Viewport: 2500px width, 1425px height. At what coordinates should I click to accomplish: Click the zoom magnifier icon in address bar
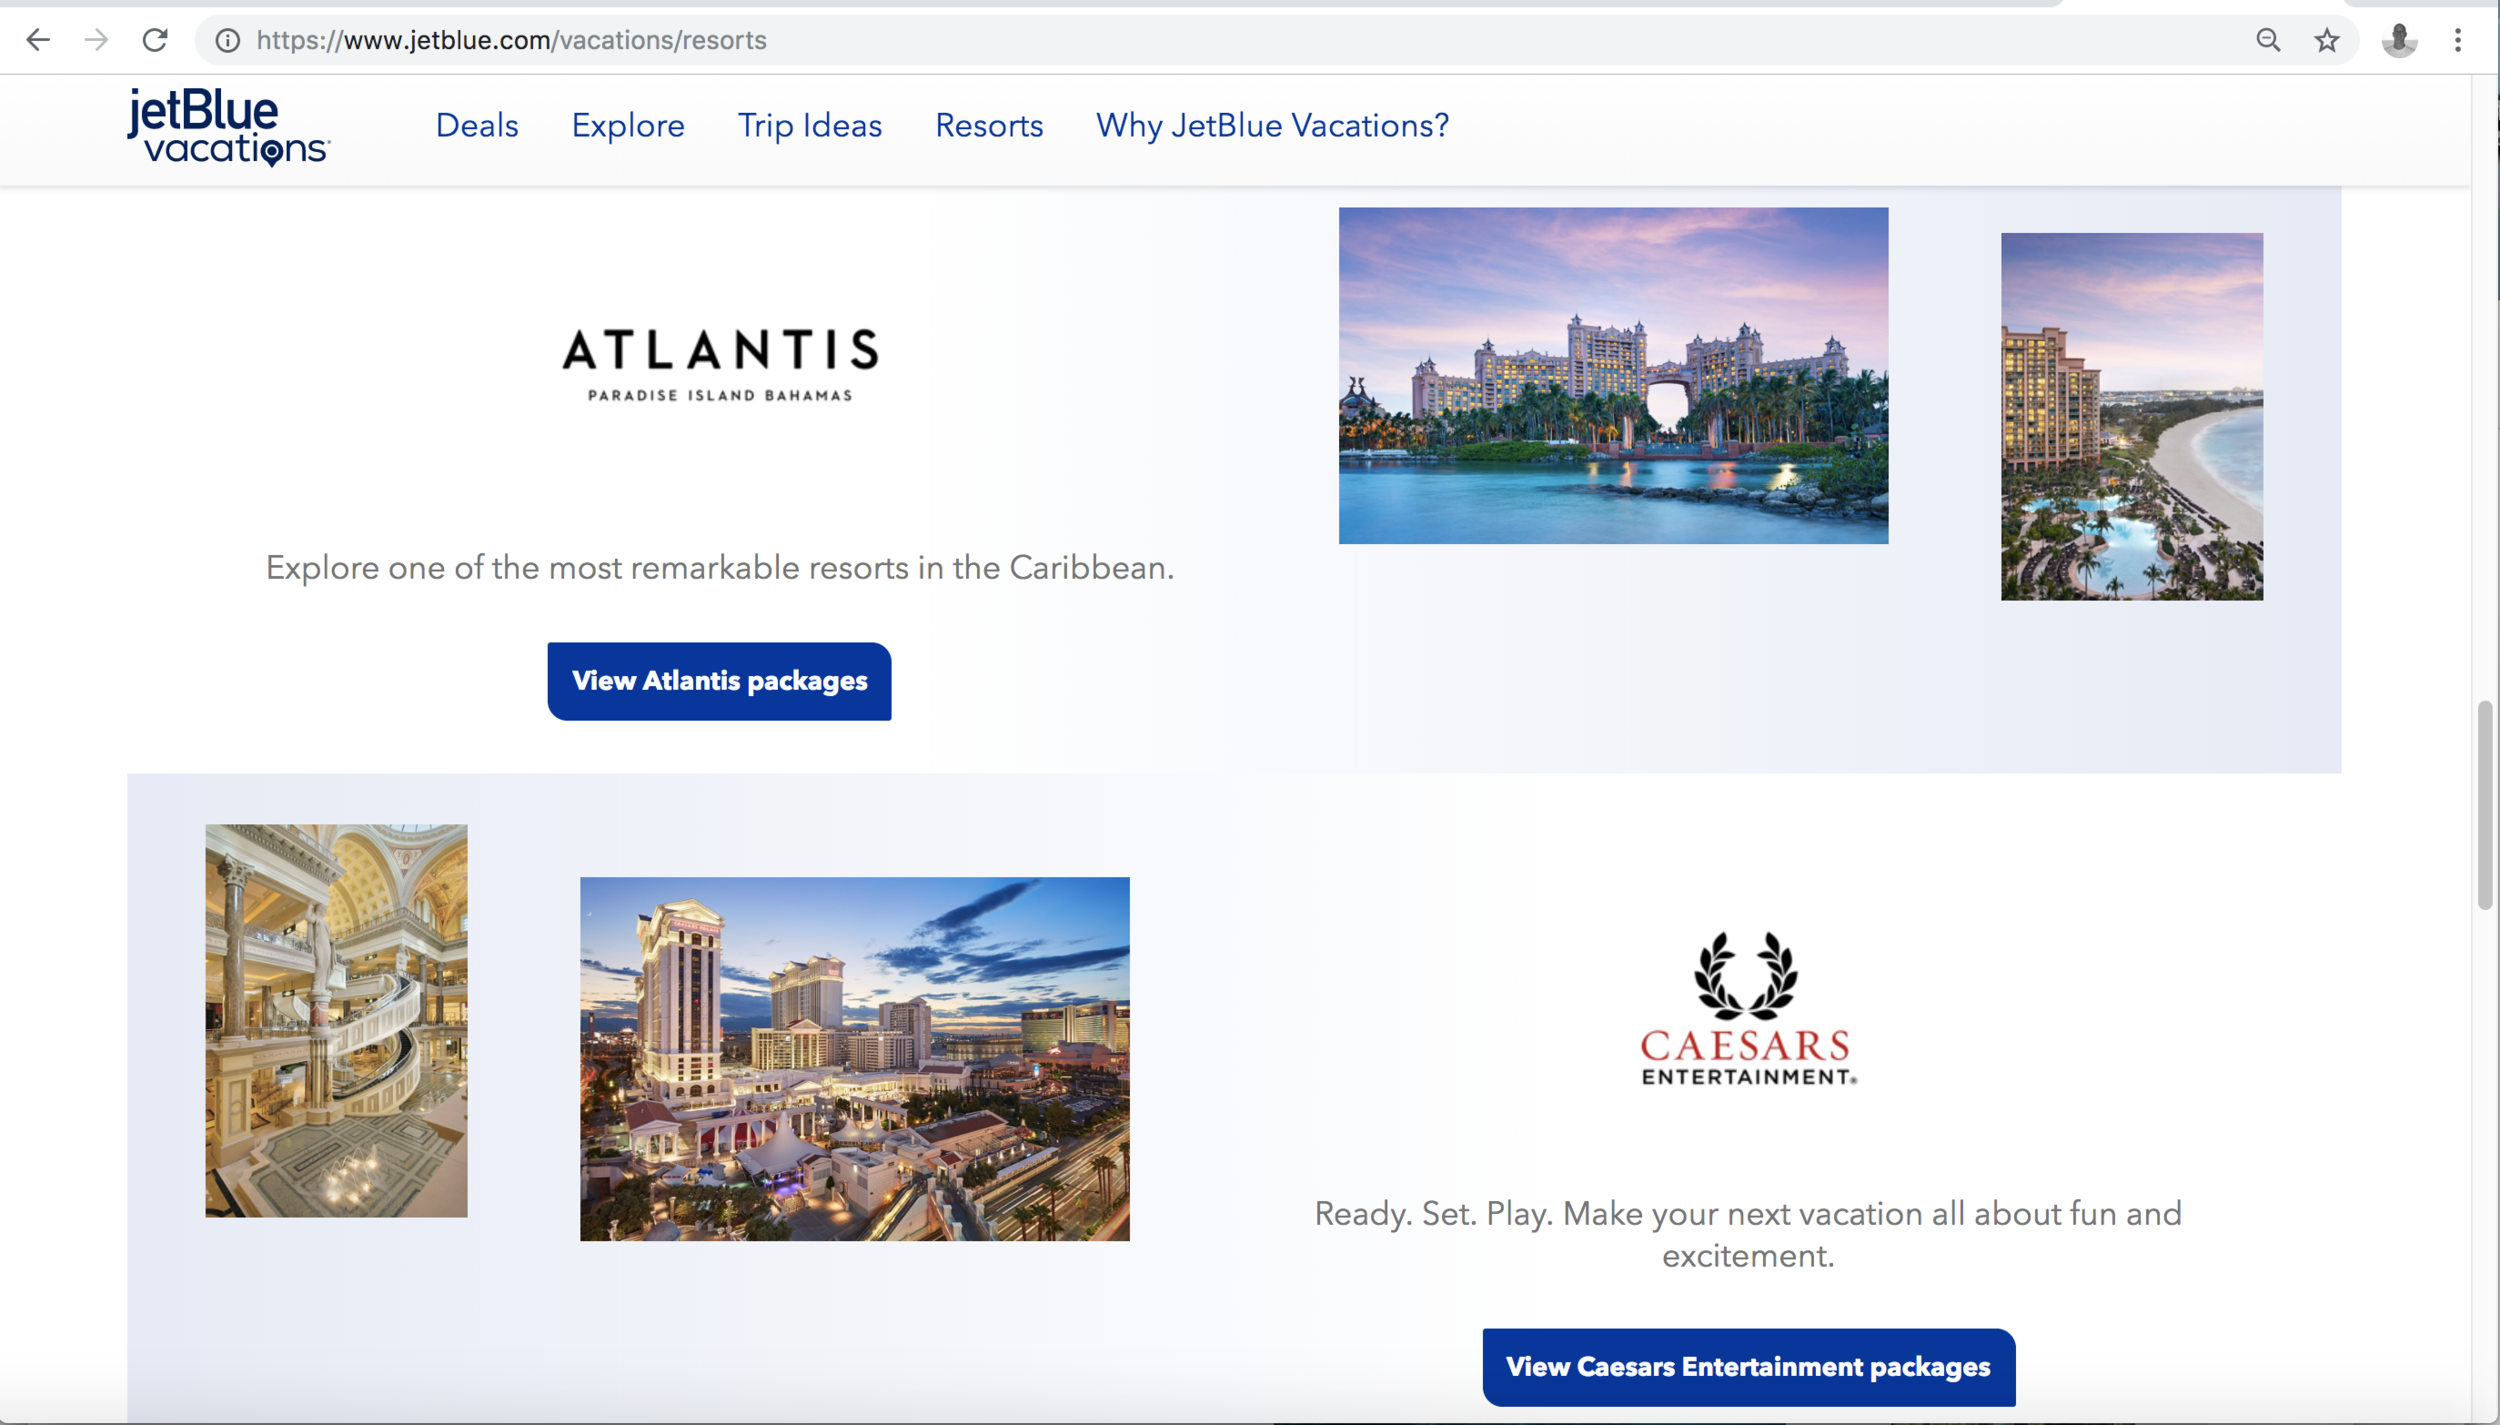2268,40
